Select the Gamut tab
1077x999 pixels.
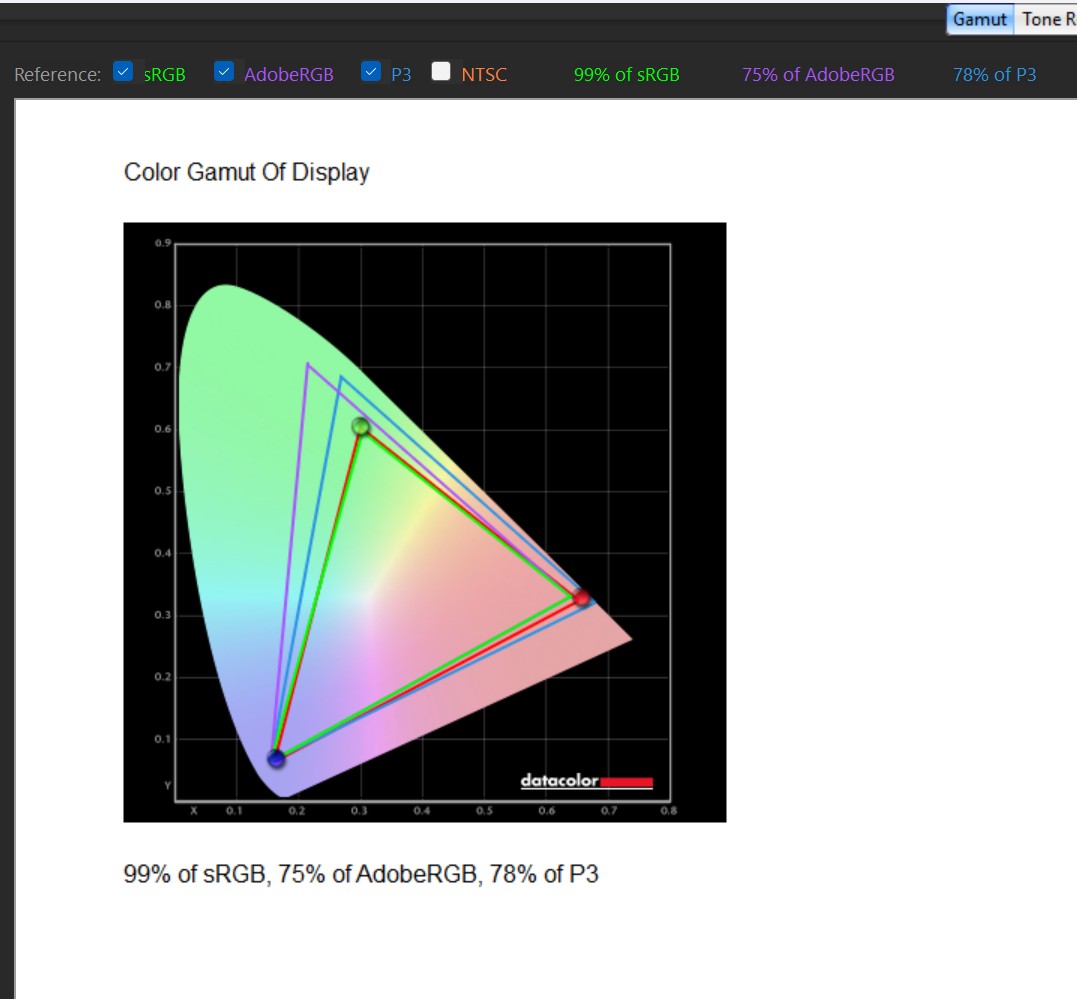pyautogui.click(x=980, y=19)
